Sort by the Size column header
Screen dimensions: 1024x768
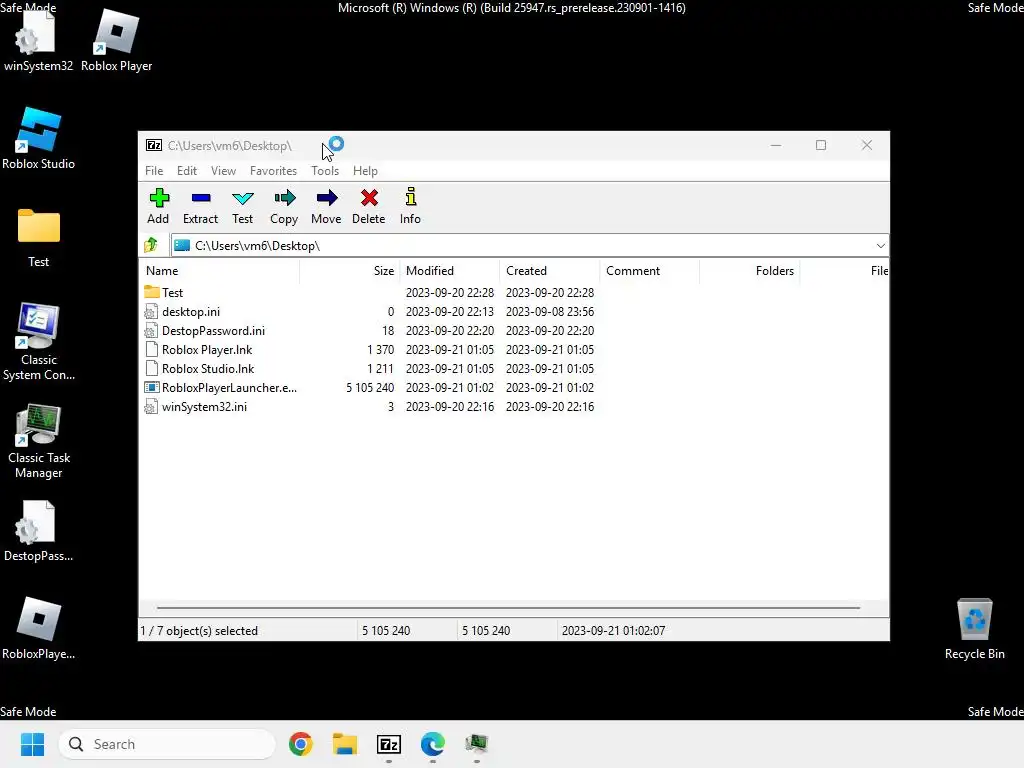(x=350, y=270)
